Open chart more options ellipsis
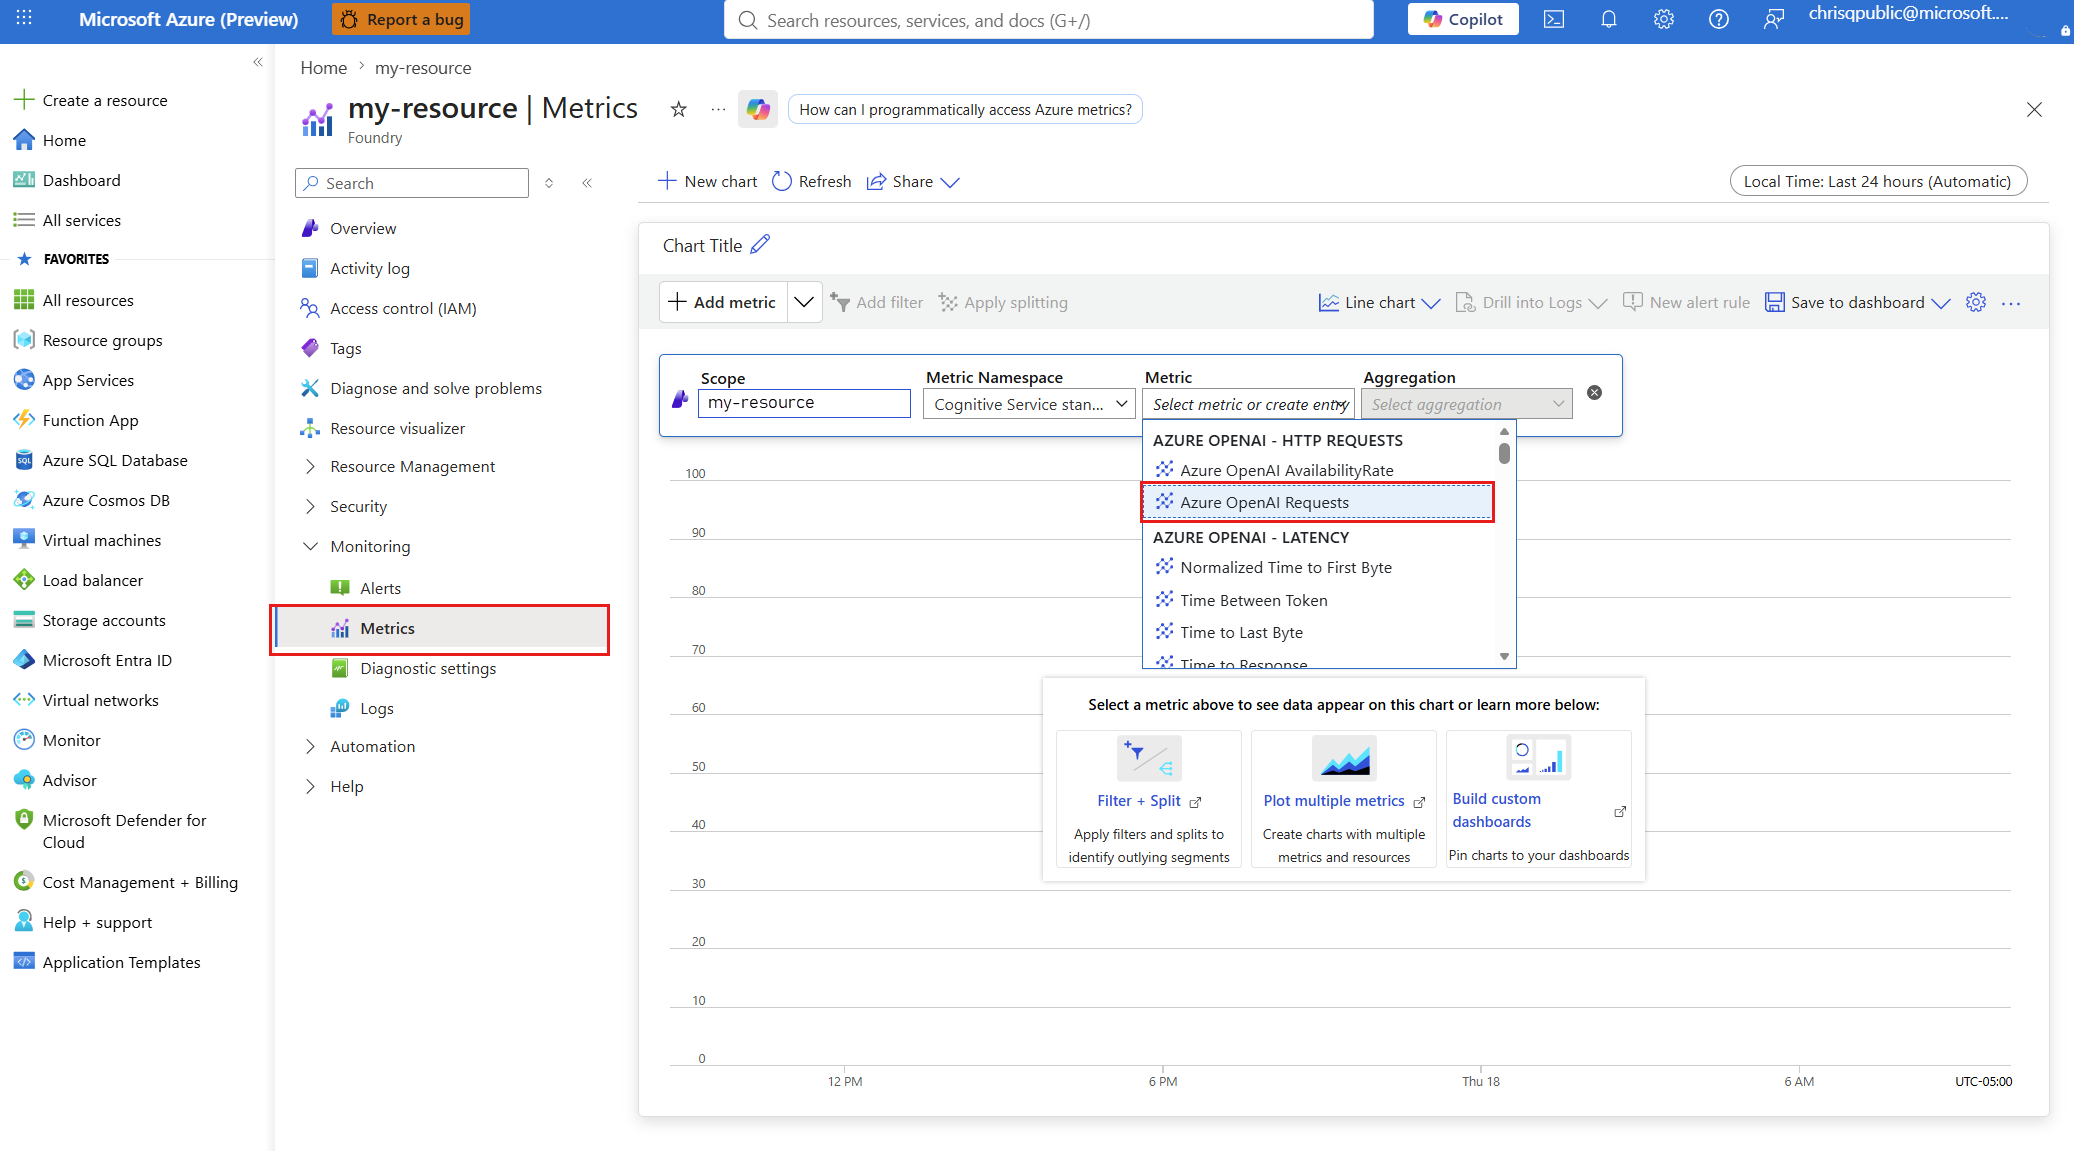Viewport: 2074px width, 1151px height. [2011, 303]
